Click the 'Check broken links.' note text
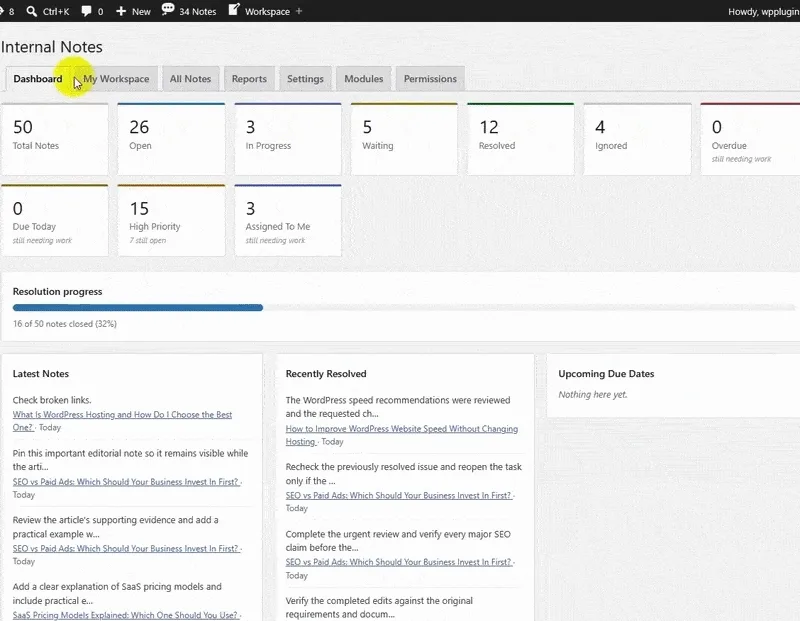This screenshot has width=800, height=621. [x=52, y=400]
